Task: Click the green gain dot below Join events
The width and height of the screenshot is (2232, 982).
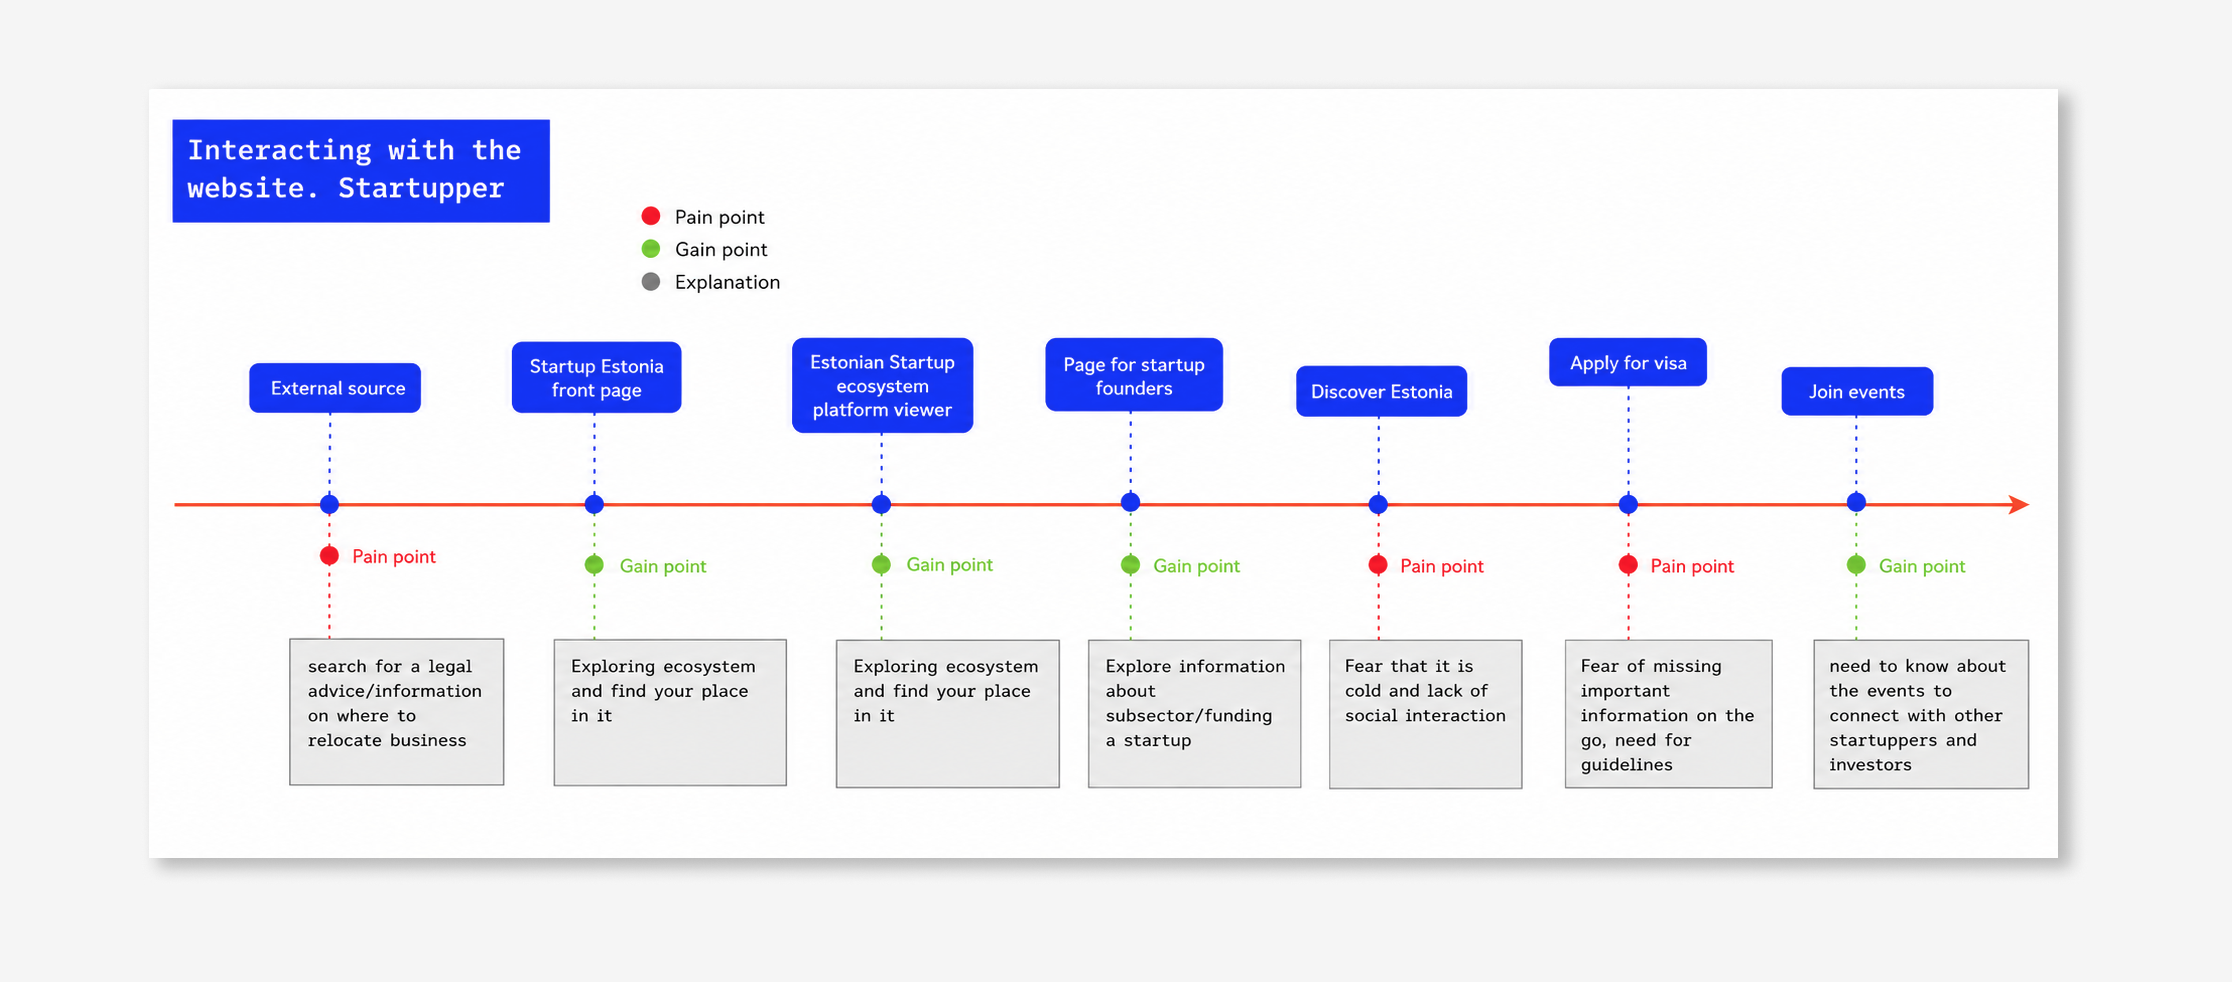Action: [x=1856, y=565]
